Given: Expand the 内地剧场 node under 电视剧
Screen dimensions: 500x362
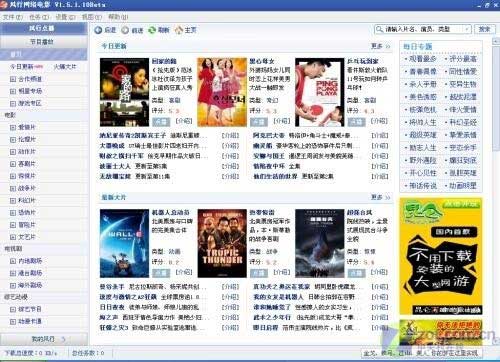Looking at the screenshot, I should 13,261.
